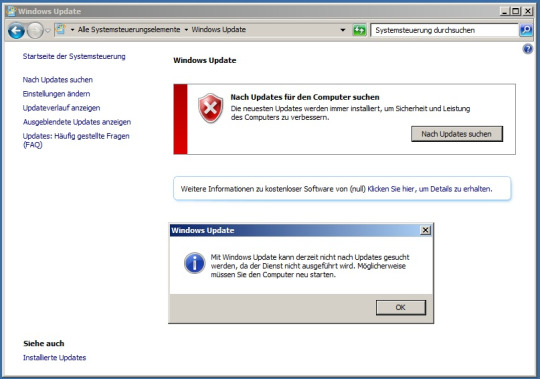This screenshot has height=379, width=540.
Task: Click OK in the Windows Update dialog
Action: (x=401, y=307)
